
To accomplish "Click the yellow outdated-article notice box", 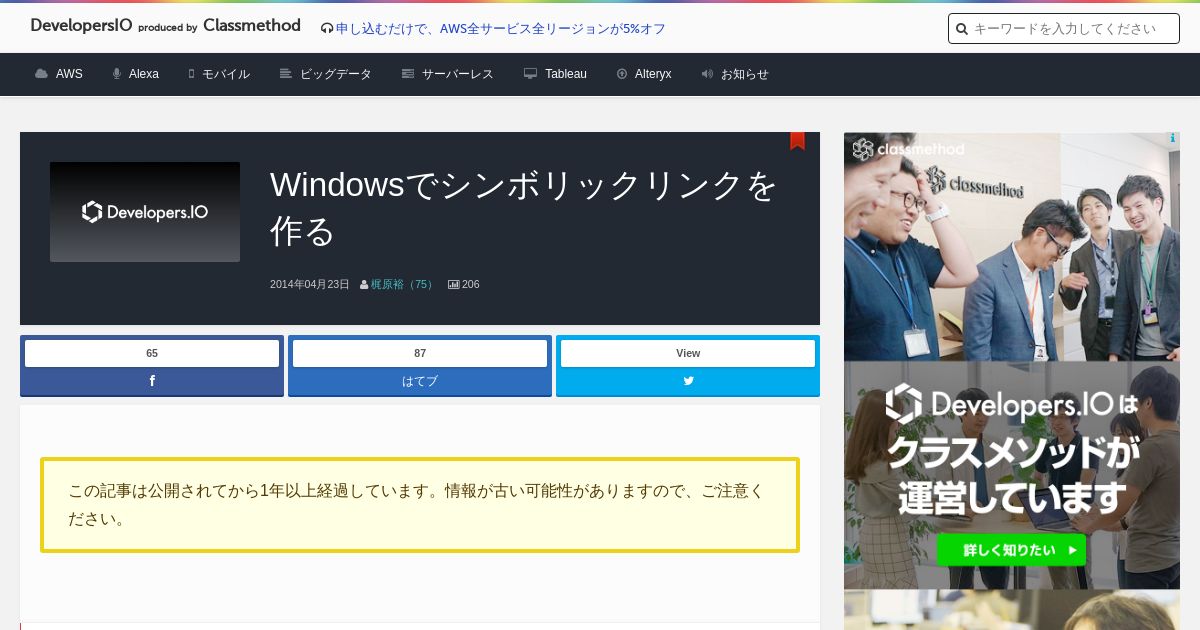I will point(420,505).
